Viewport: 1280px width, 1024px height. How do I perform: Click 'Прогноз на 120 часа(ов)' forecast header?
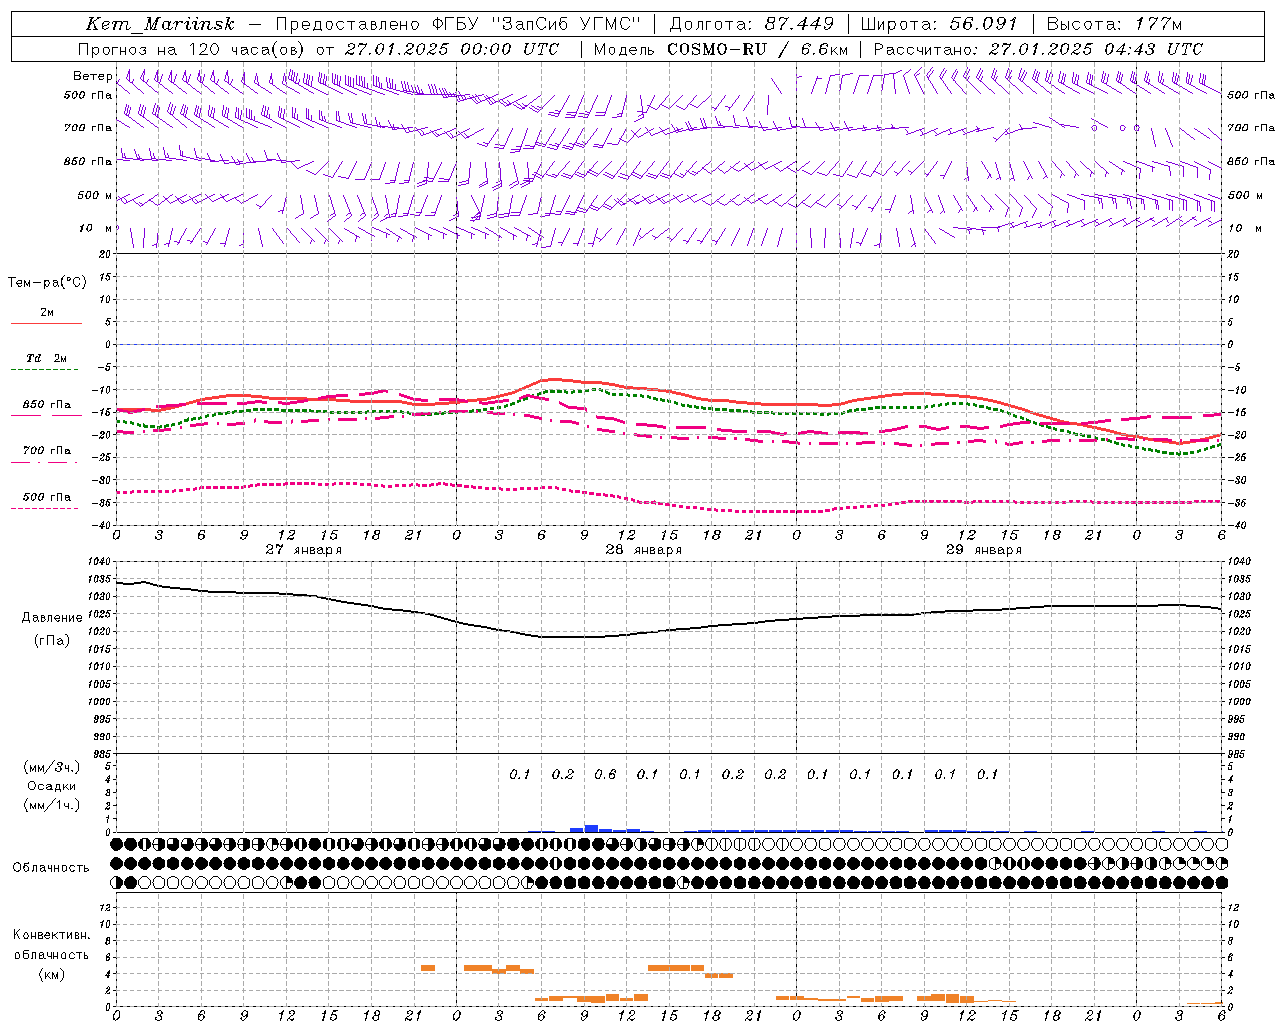(192, 49)
